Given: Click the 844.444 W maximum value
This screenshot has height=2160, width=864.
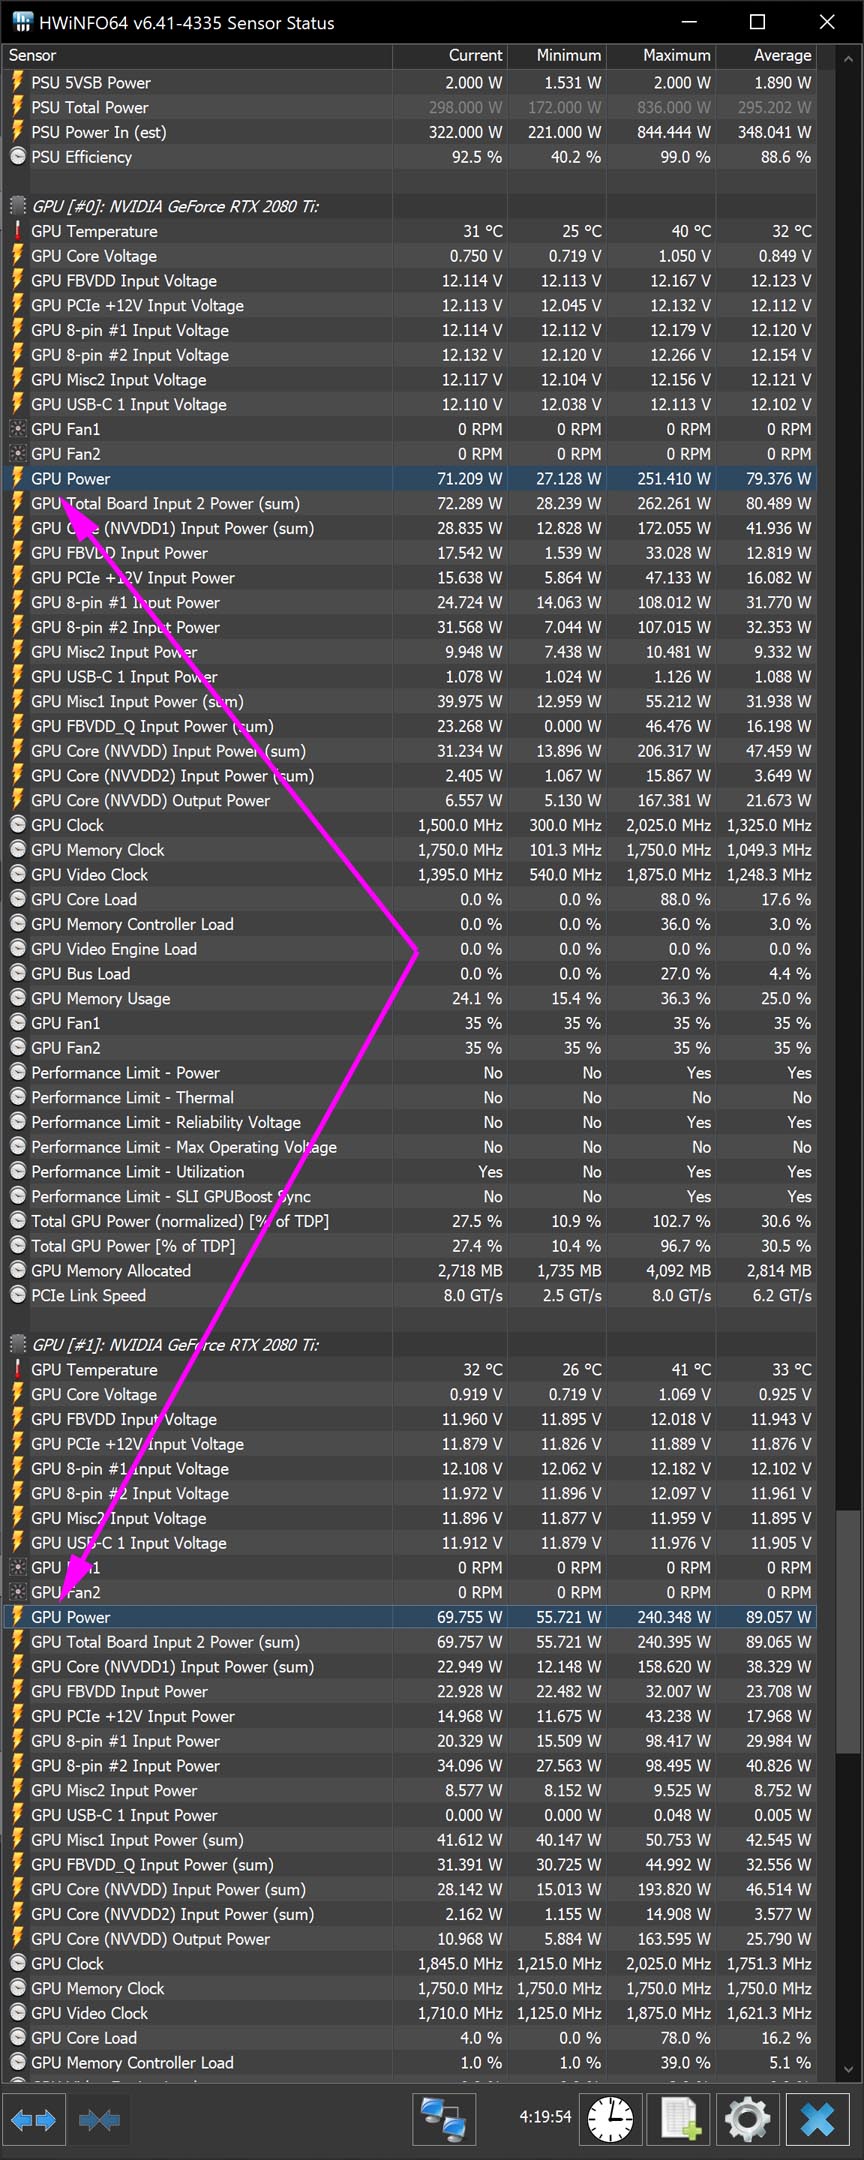Looking at the screenshot, I should [674, 132].
